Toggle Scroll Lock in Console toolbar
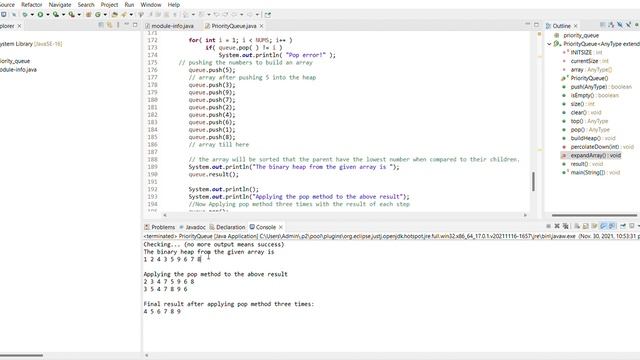Image resolution: width=640 pixels, height=360 pixels. pos(586,226)
